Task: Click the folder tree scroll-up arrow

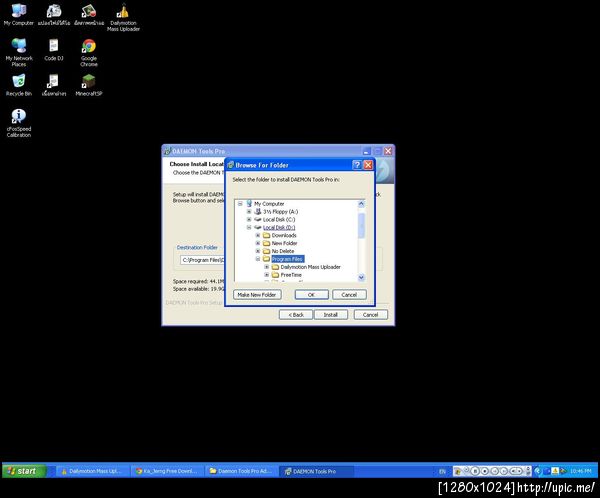Action: click(x=361, y=204)
